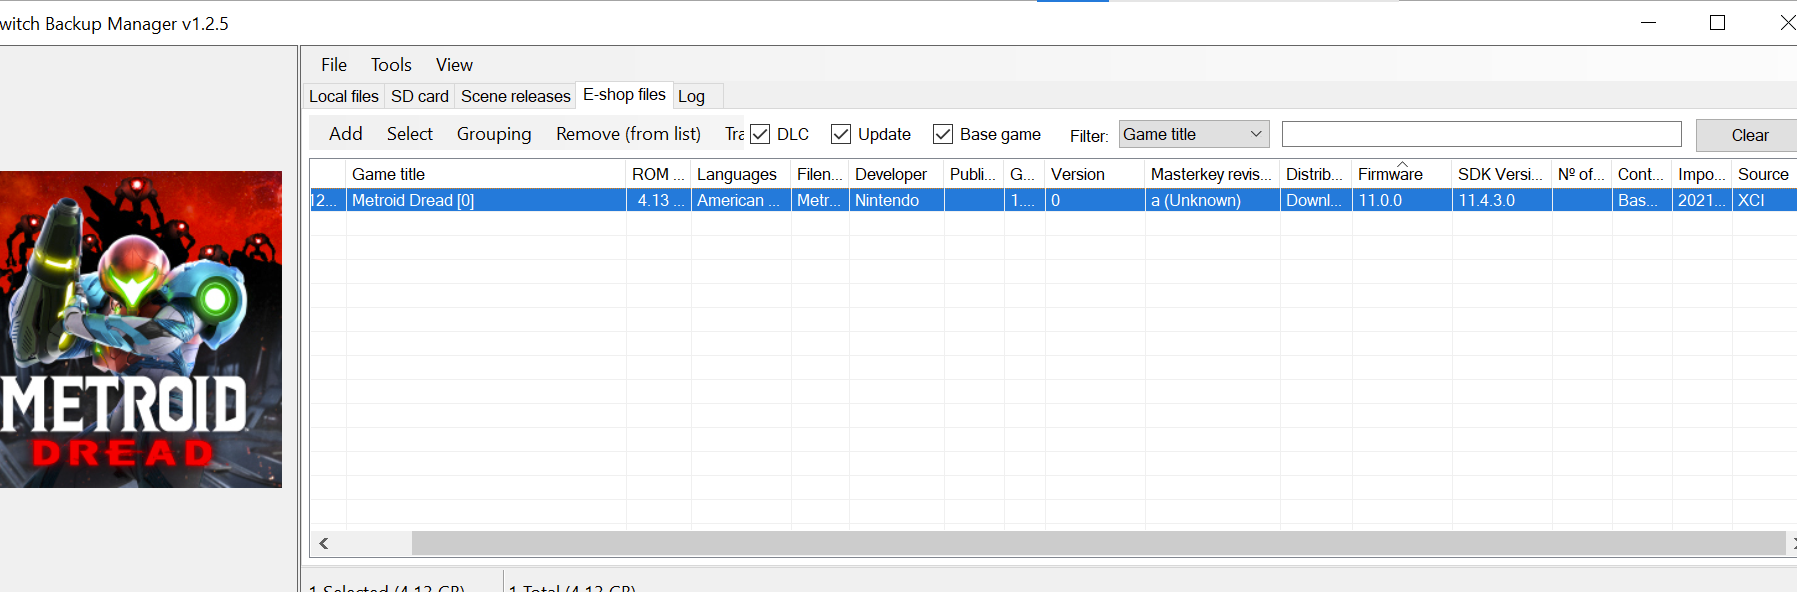Click the Add toolbar button
Image resolution: width=1797 pixels, height=592 pixels.
[x=346, y=134]
